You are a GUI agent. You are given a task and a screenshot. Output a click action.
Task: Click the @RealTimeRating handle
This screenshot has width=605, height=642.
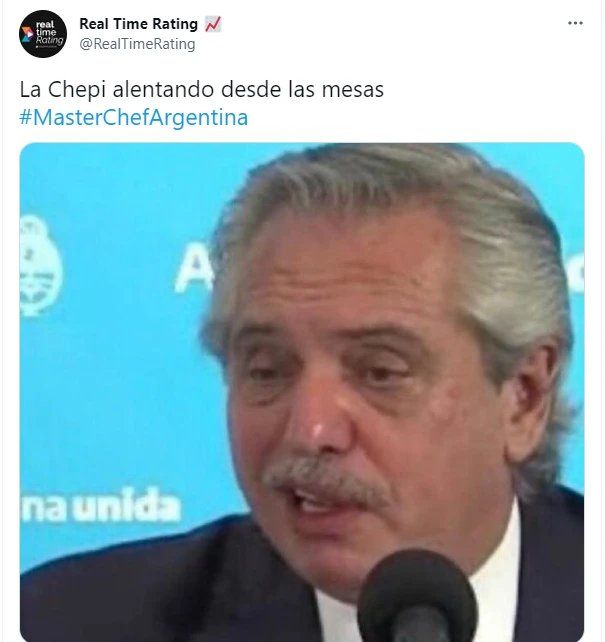137,44
